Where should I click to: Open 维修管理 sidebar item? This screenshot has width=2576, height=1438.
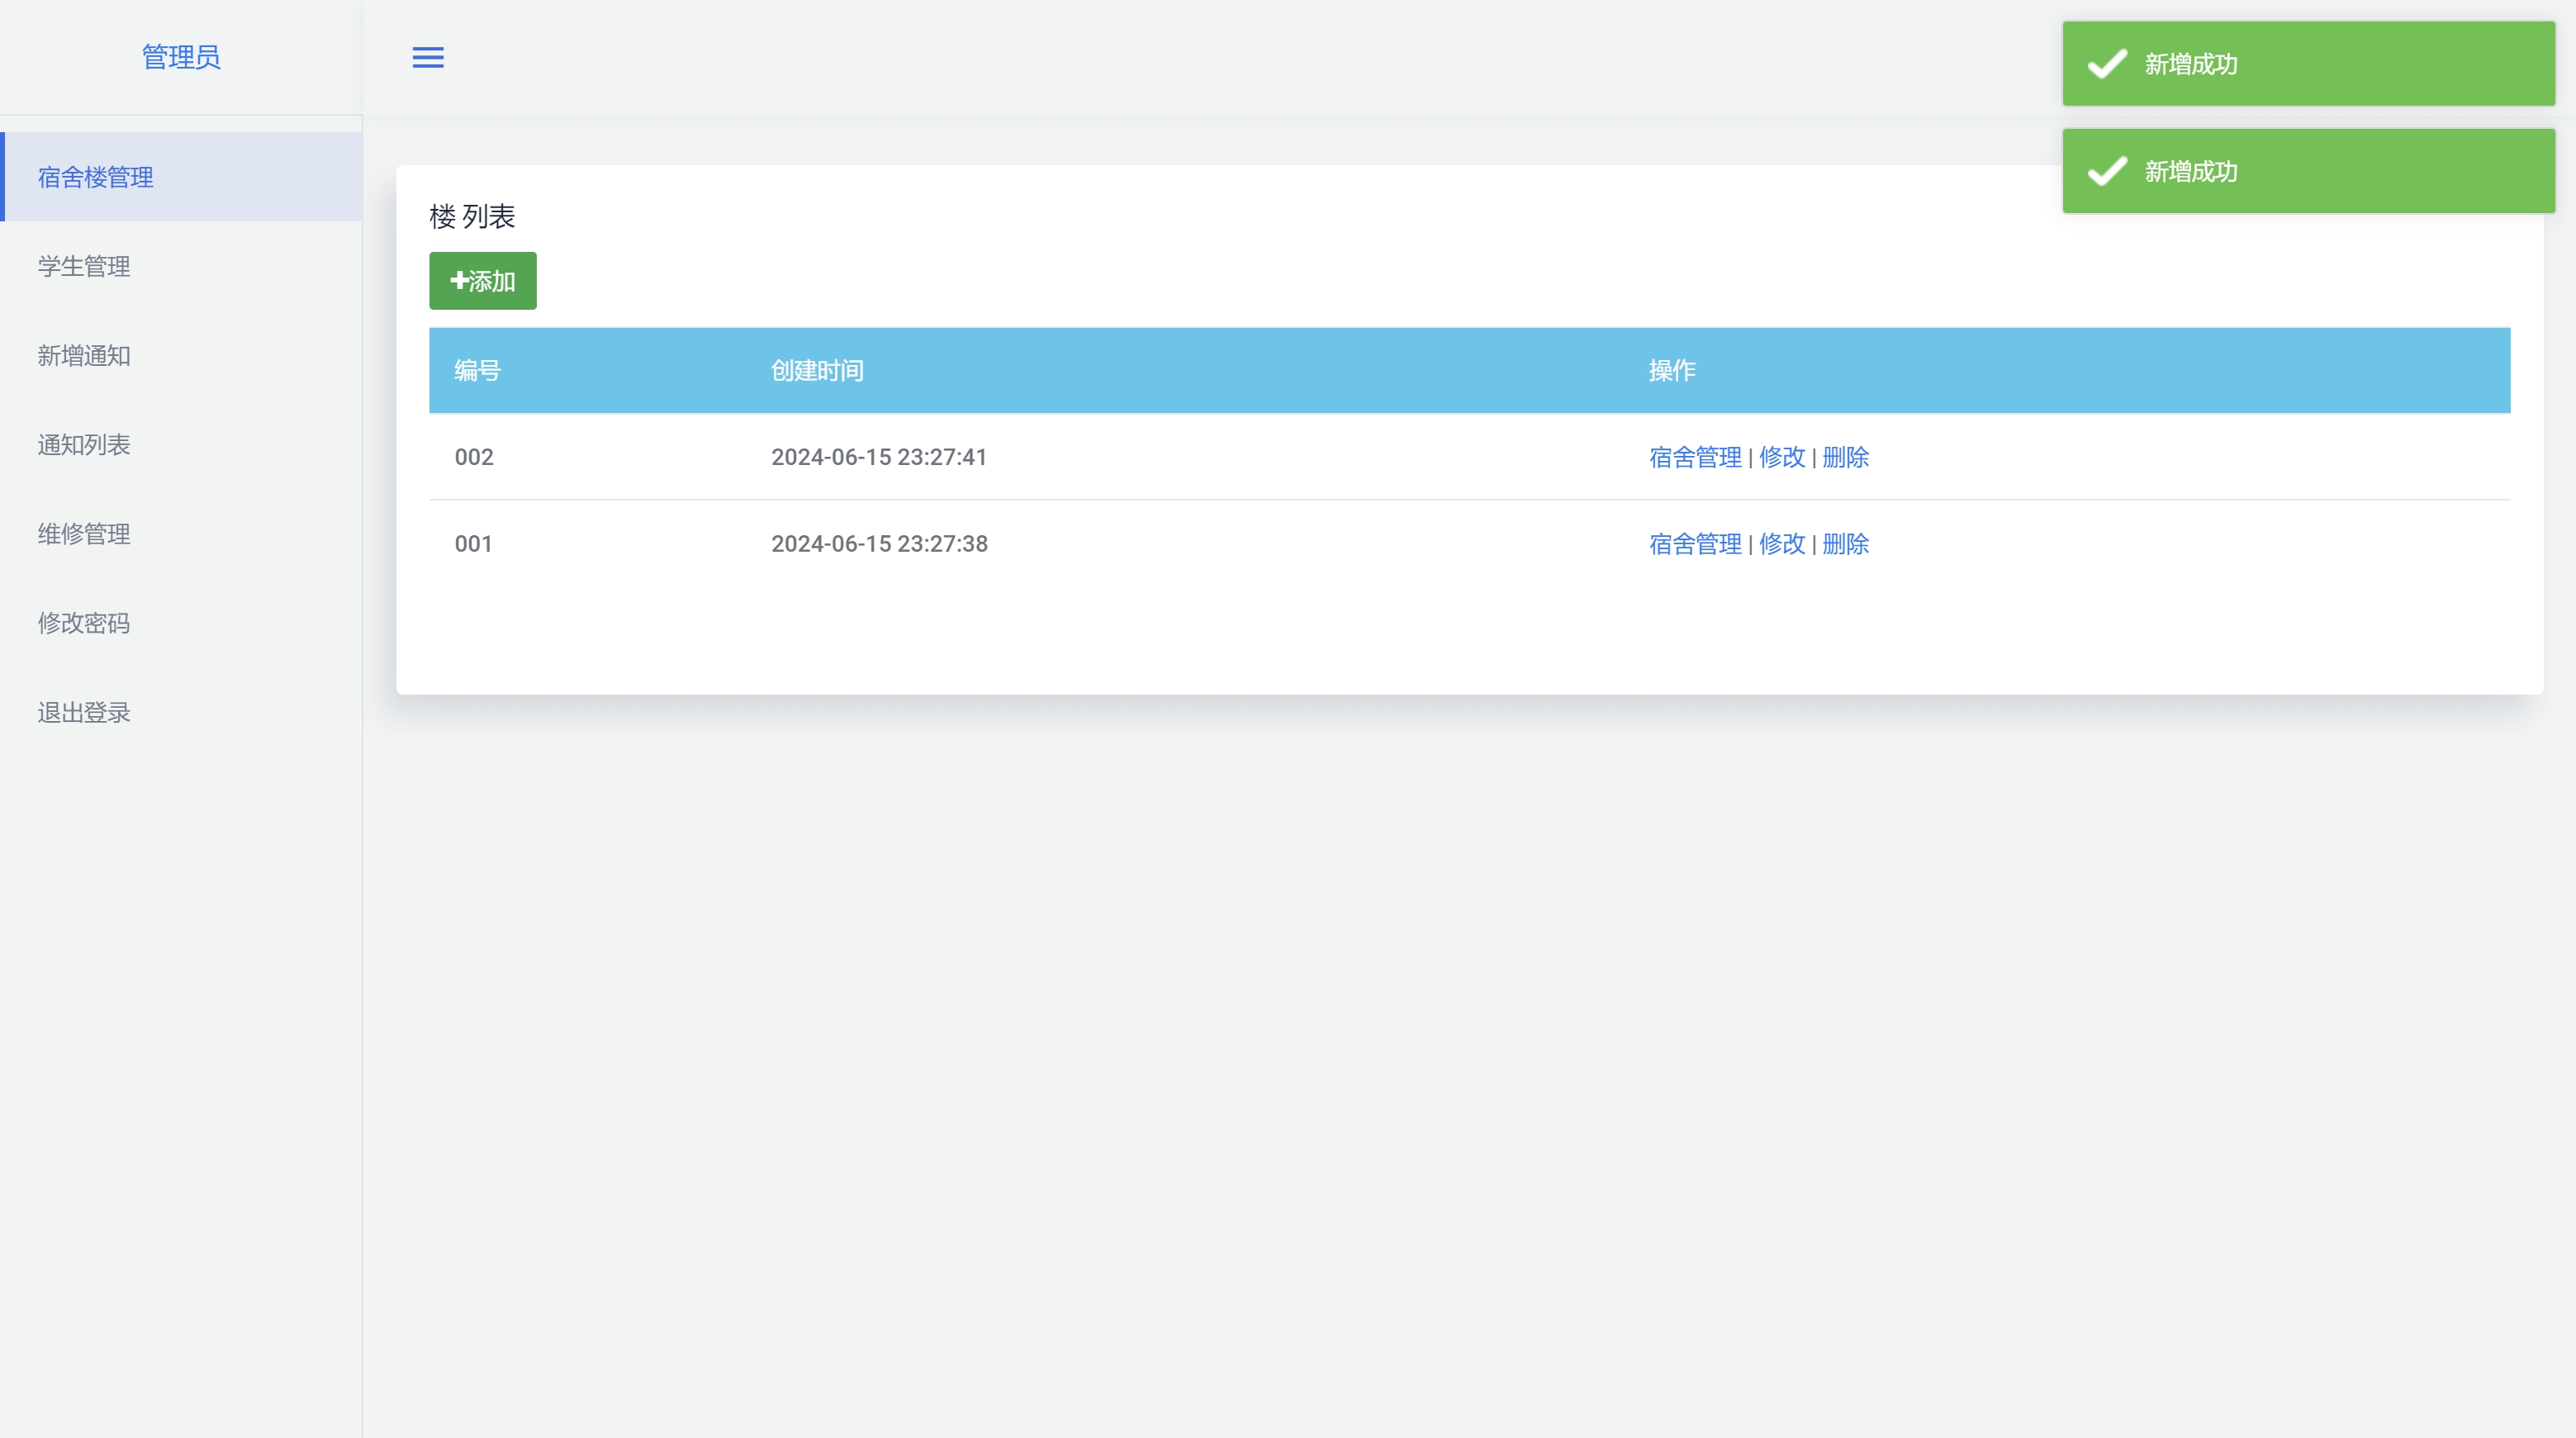pyautogui.click(x=84, y=534)
